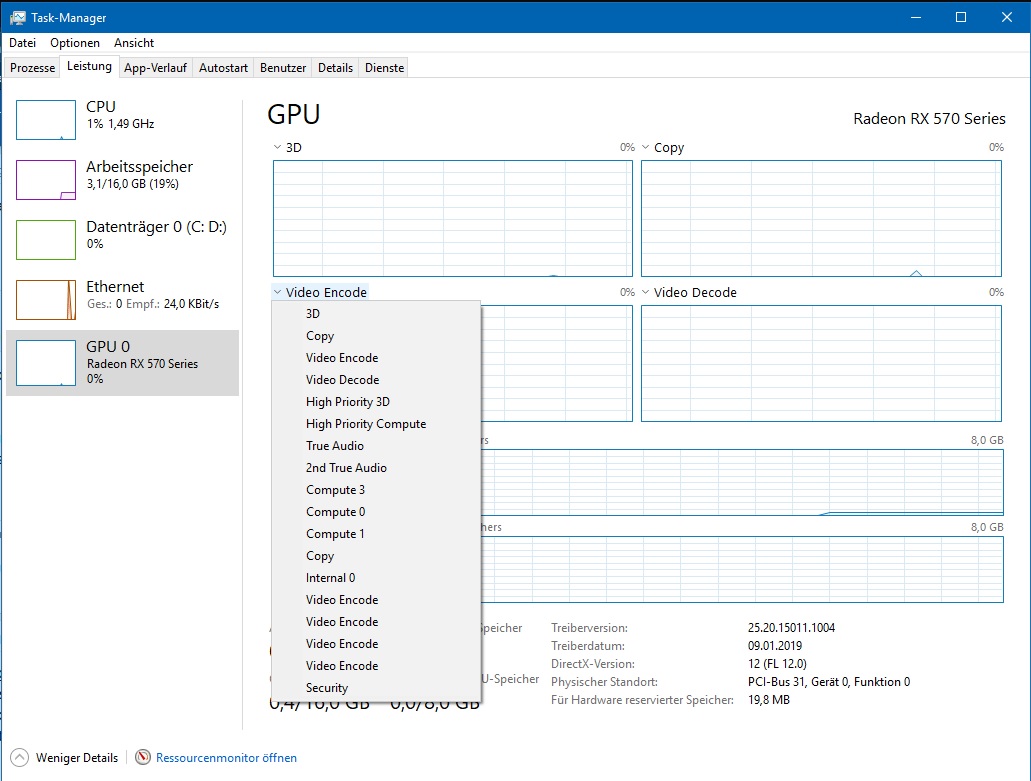Choose Compute 3 in the engine list
Image resolution: width=1031 pixels, height=781 pixels.
point(376,490)
